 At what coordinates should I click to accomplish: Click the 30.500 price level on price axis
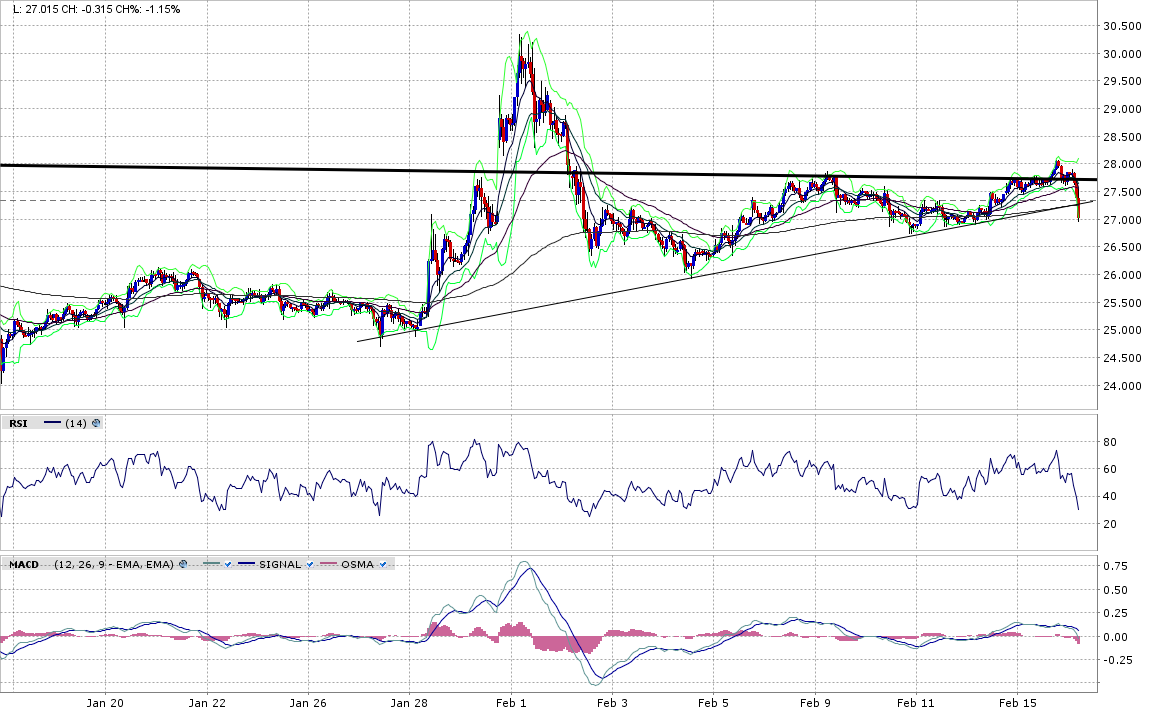click(1123, 26)
